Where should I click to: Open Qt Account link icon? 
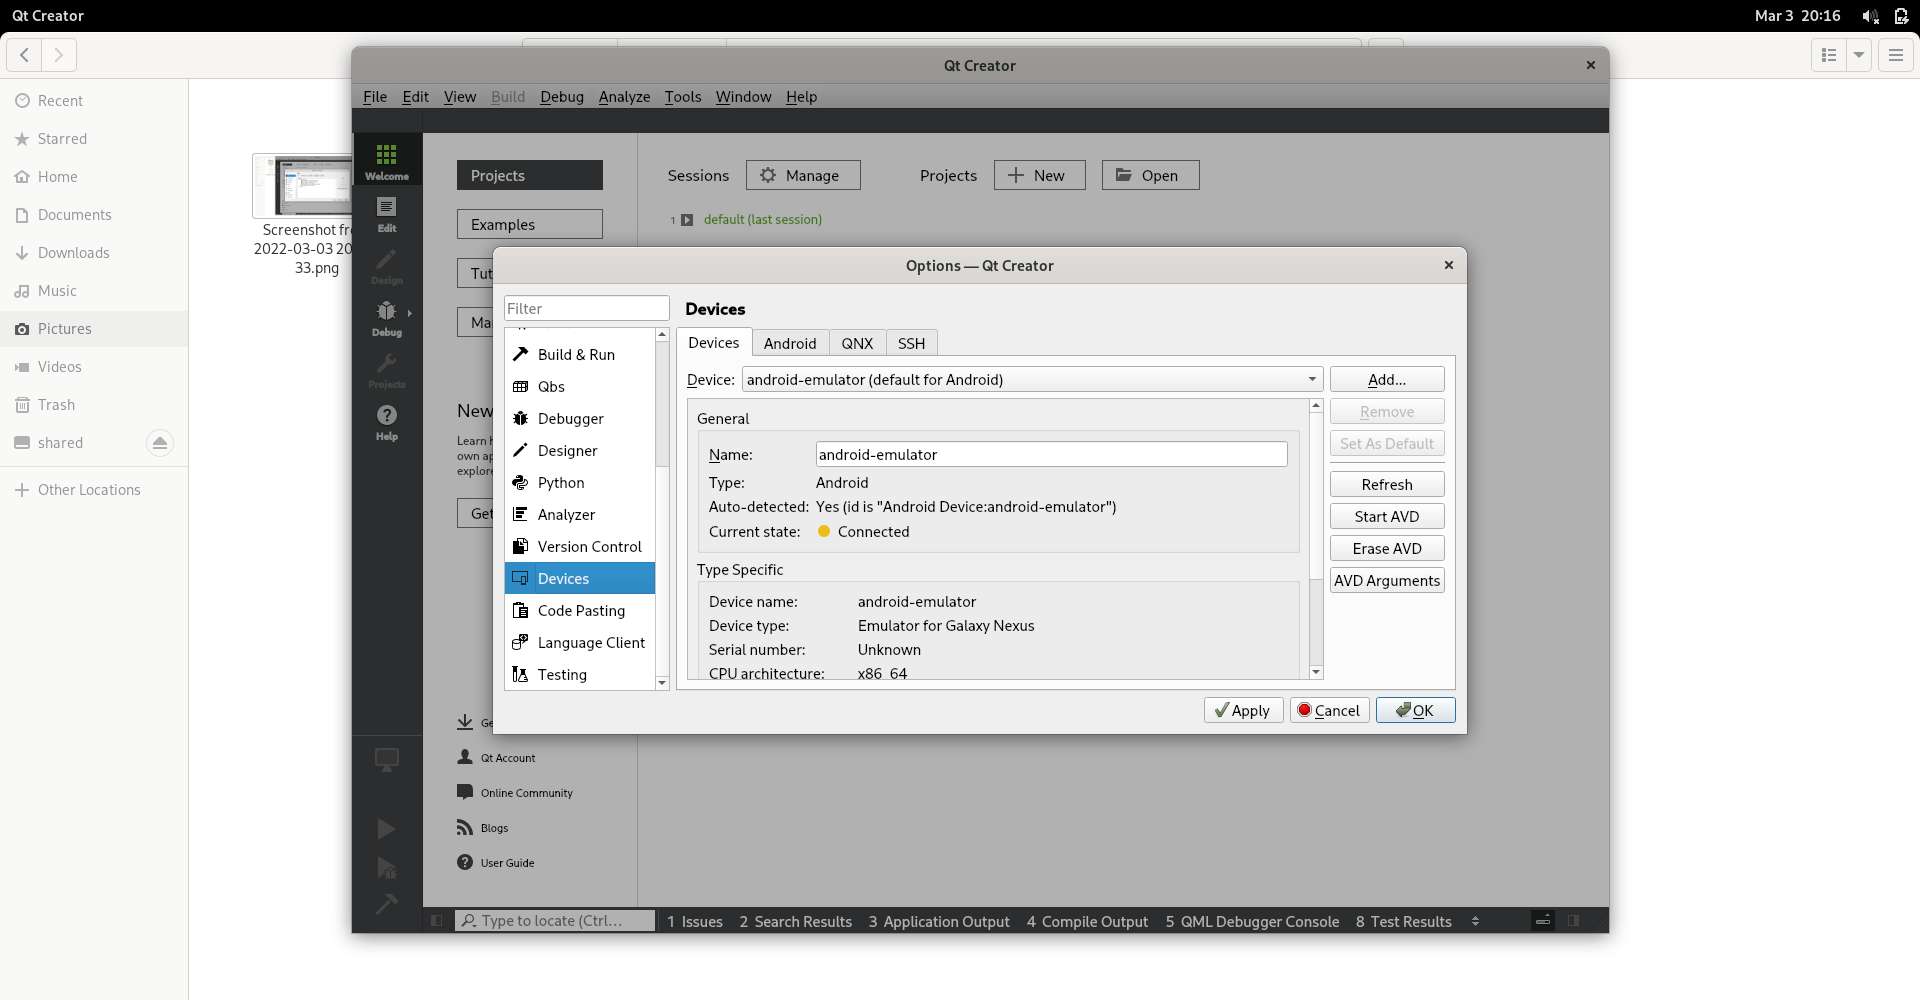(x=465, y=757)
